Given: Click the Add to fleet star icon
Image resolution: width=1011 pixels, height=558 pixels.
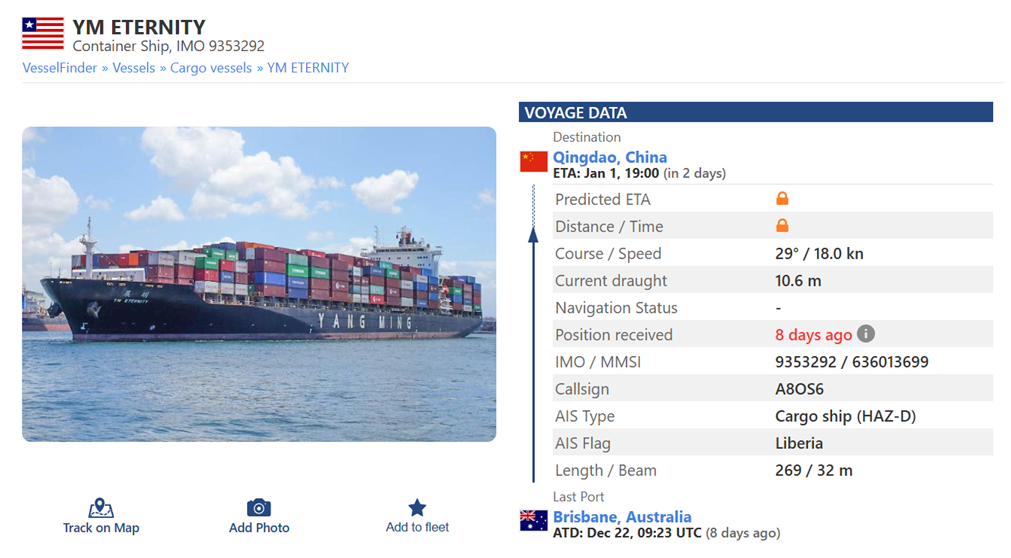Looking at the screenshot, I should (x=417, y=508).
